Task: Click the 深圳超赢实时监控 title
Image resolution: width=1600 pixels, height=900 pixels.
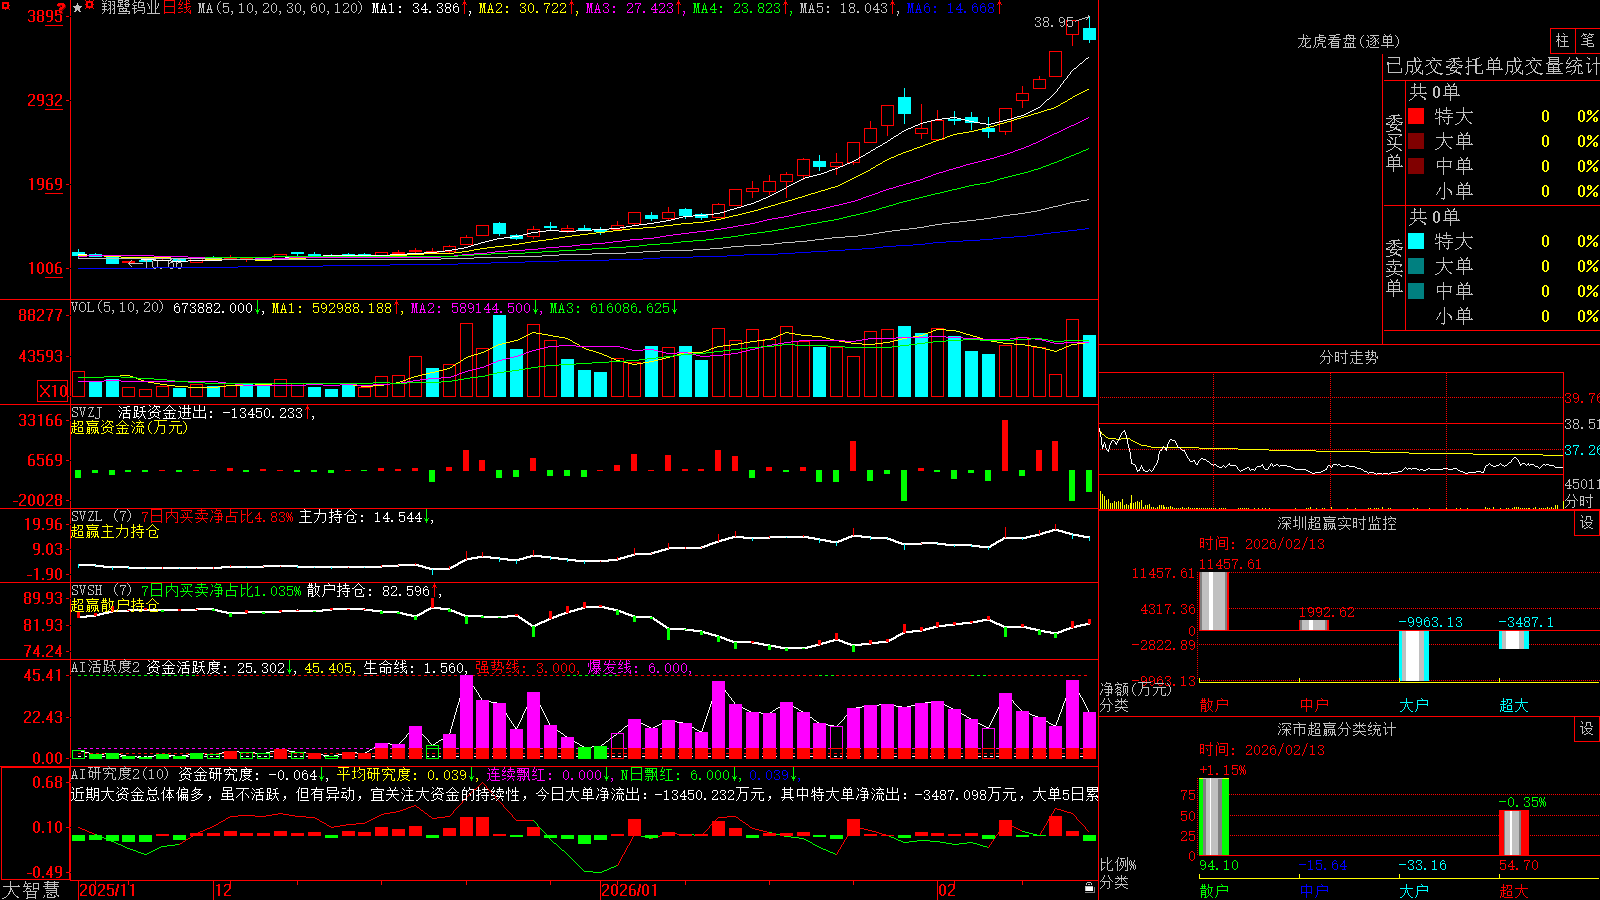Action: tap(1337, 523)
